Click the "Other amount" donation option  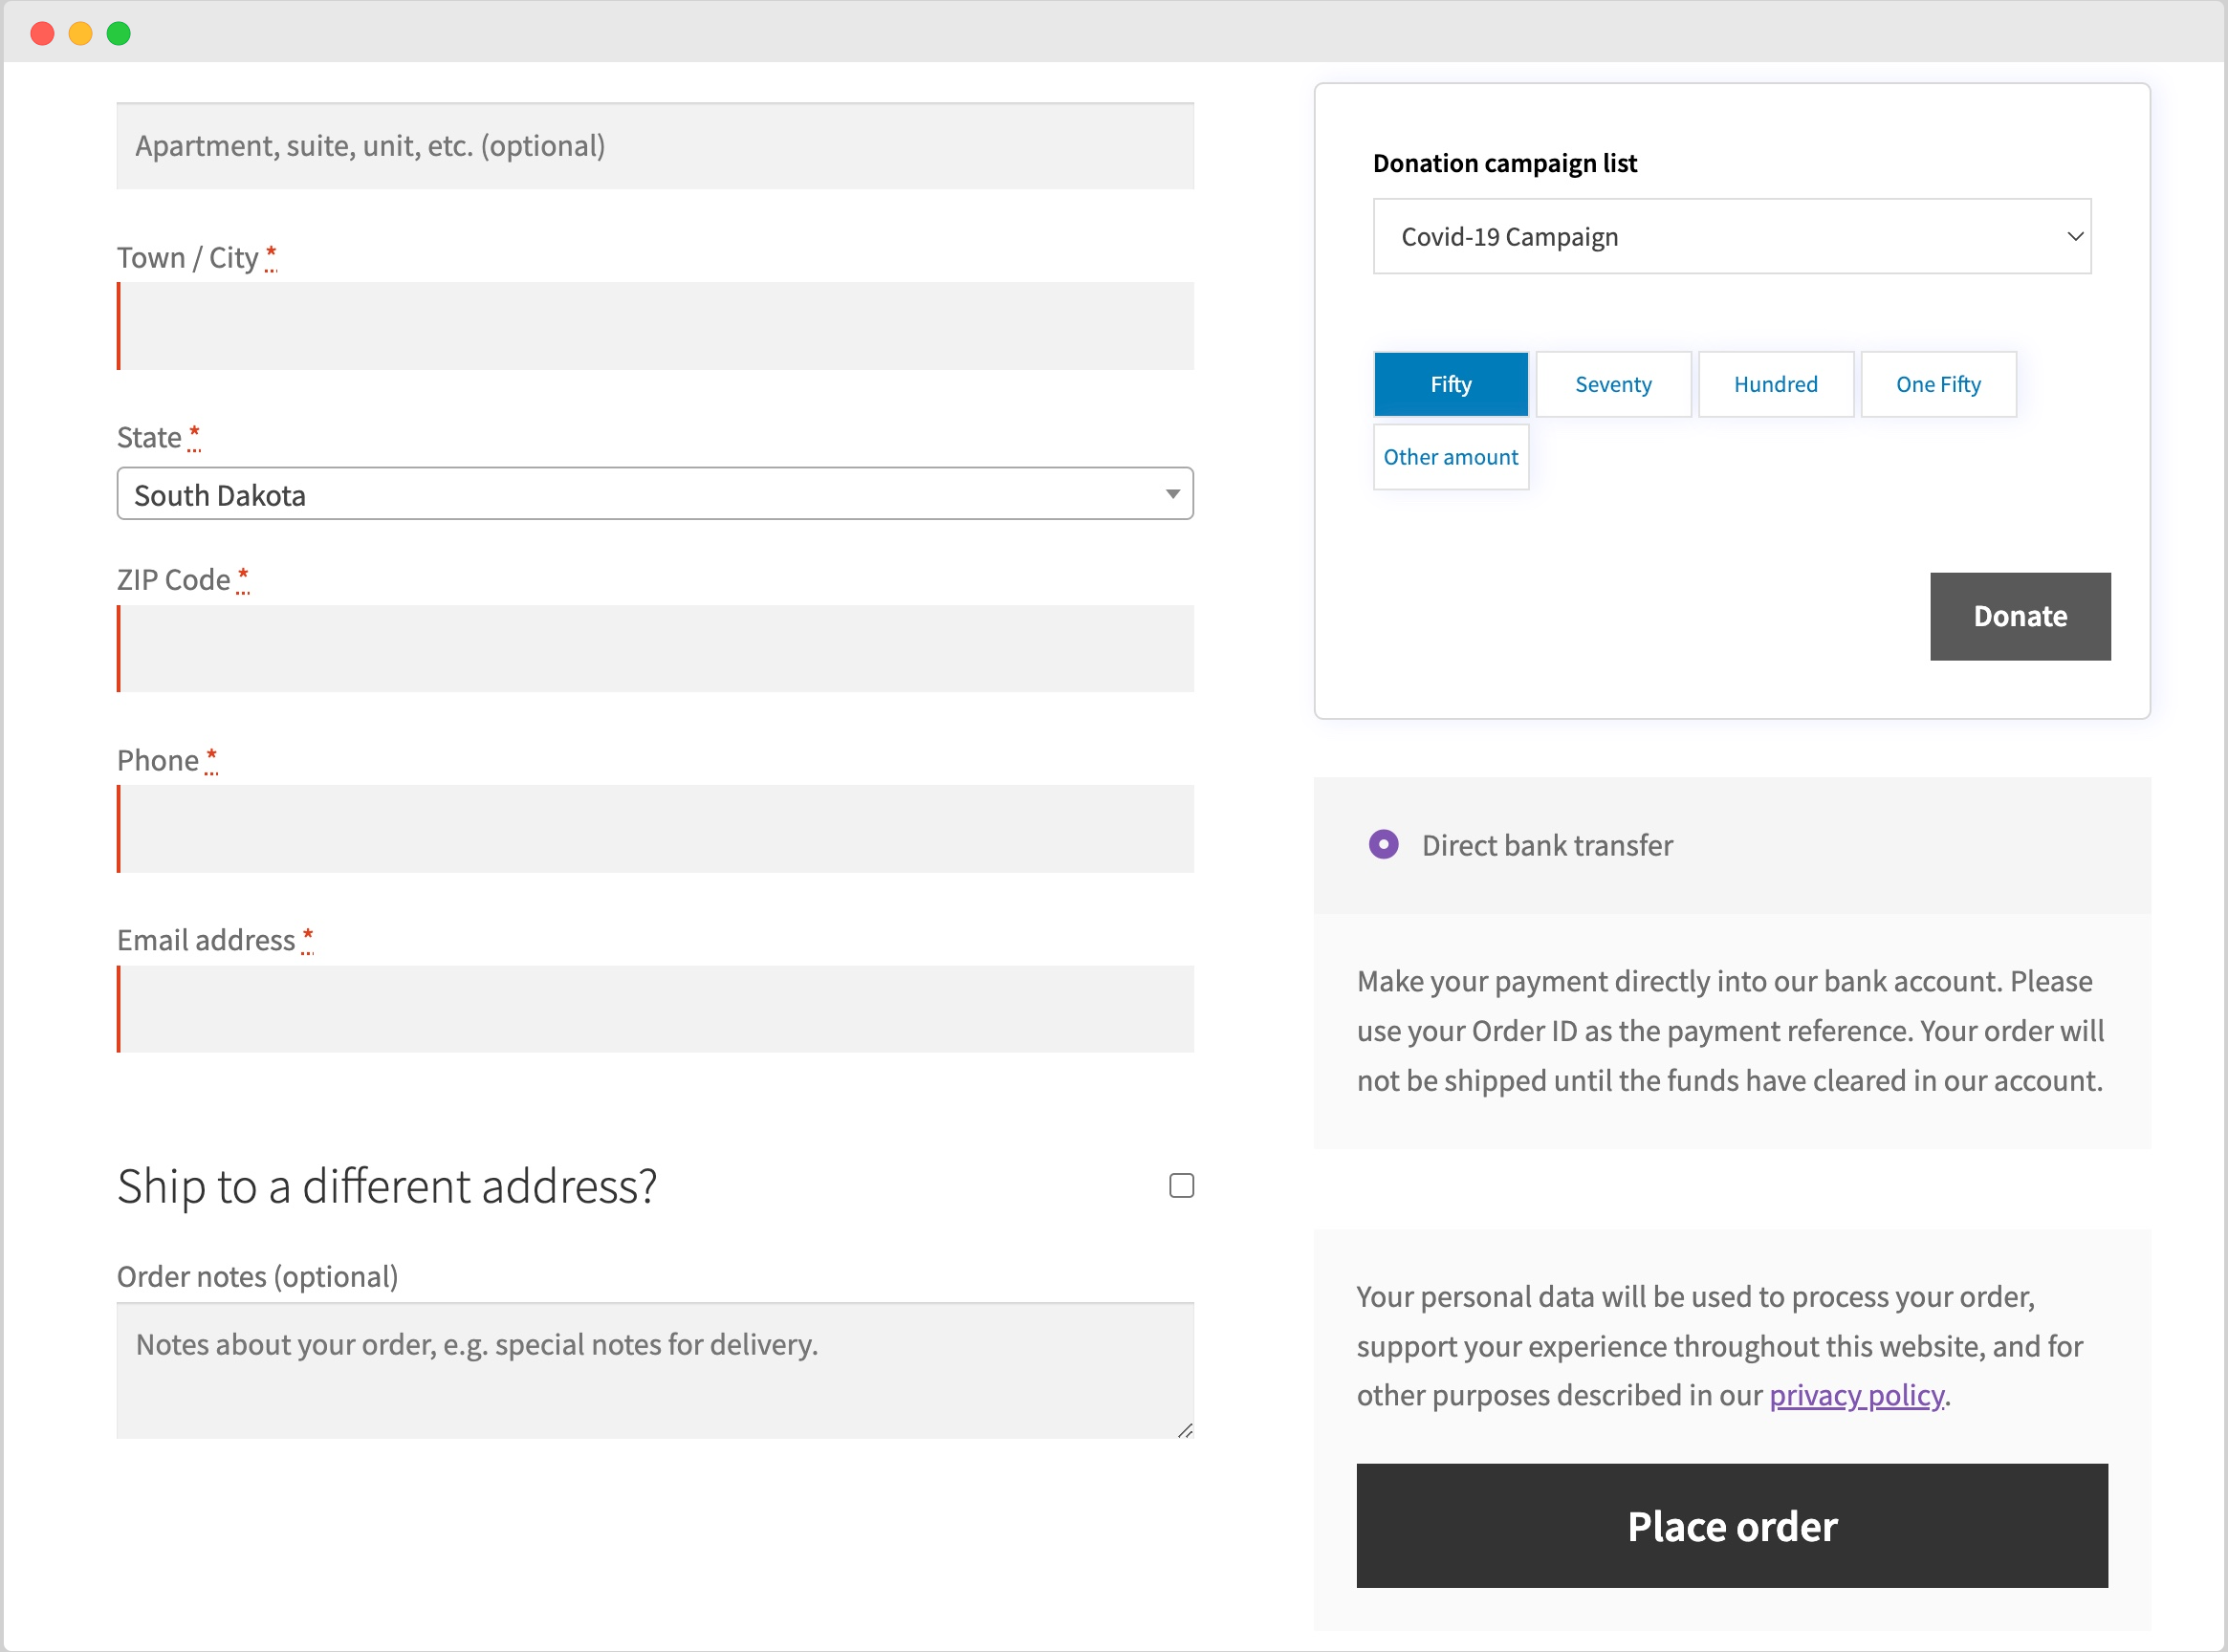1451,457
